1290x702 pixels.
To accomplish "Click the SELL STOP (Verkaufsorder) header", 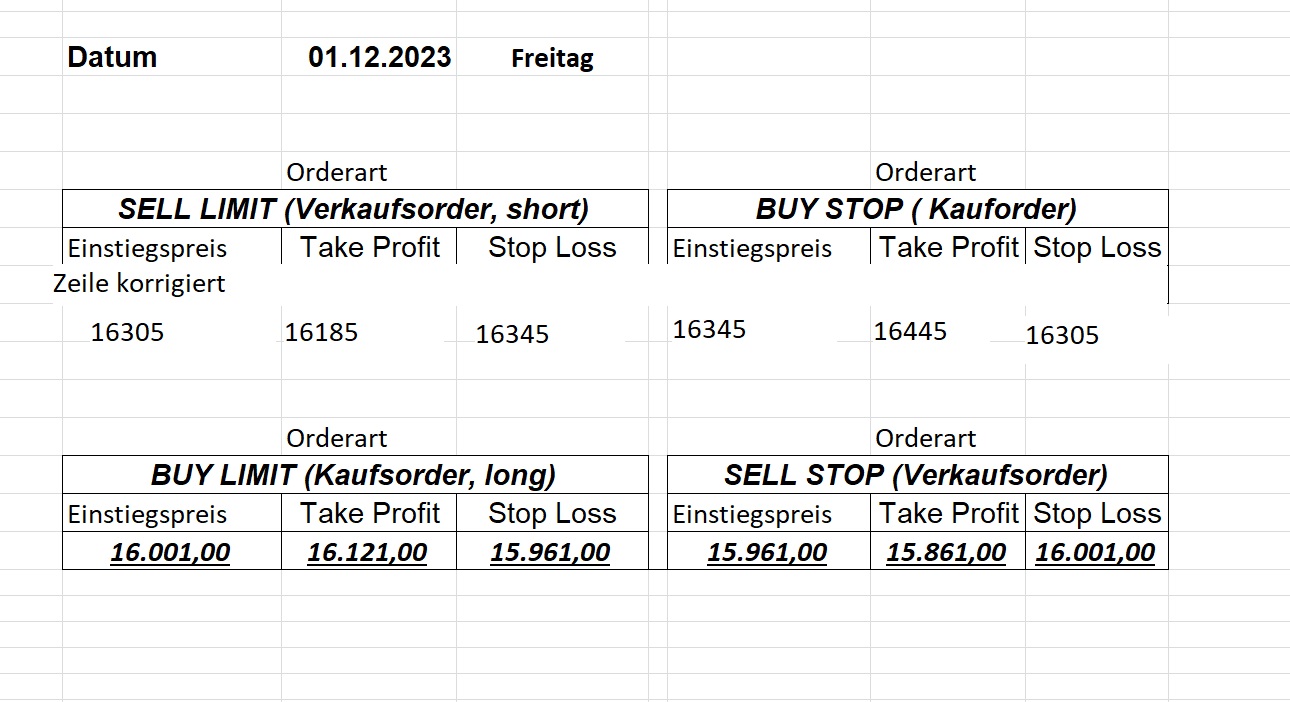I will (x=916, y=475).
